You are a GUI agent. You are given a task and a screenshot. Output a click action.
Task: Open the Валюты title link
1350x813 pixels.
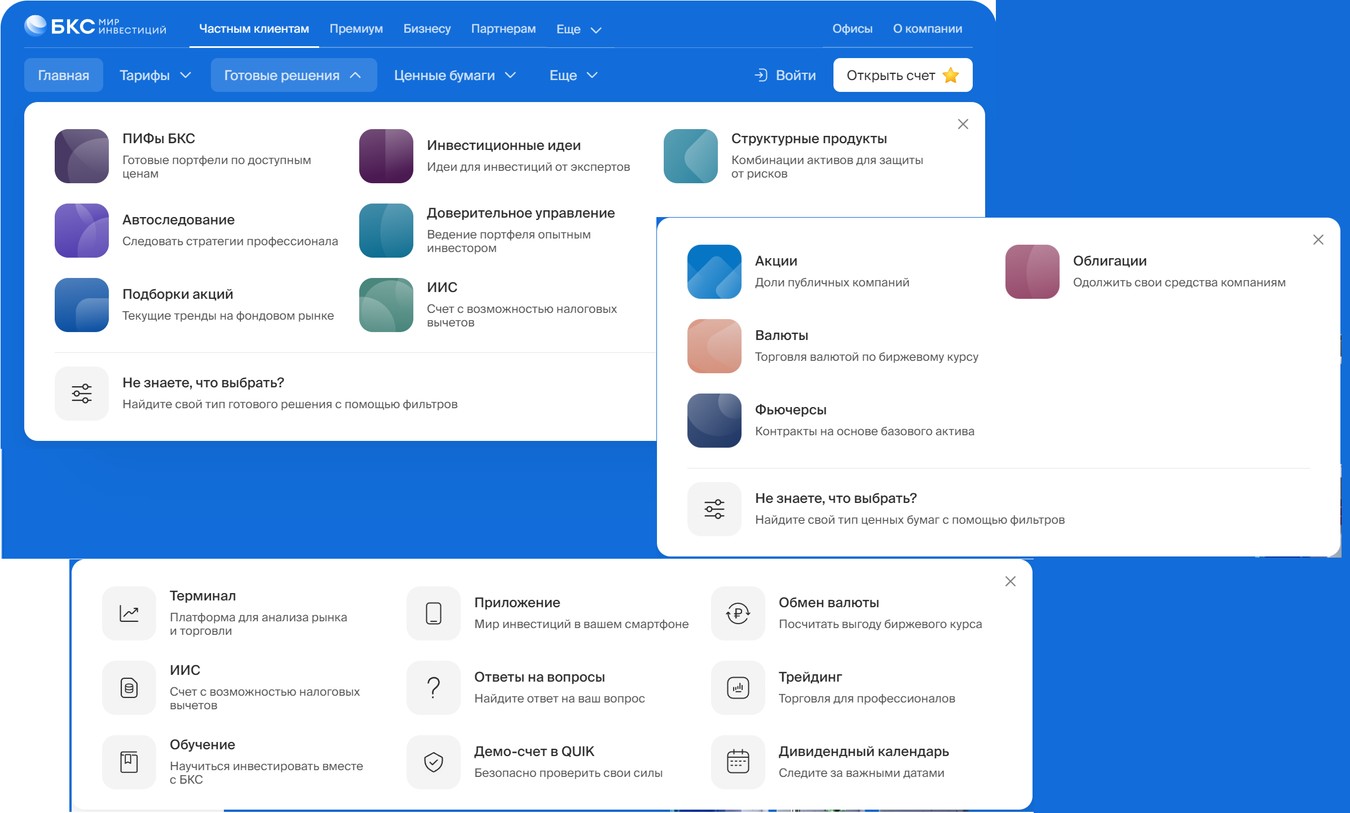pyautogui.click(x=781, y=335)
